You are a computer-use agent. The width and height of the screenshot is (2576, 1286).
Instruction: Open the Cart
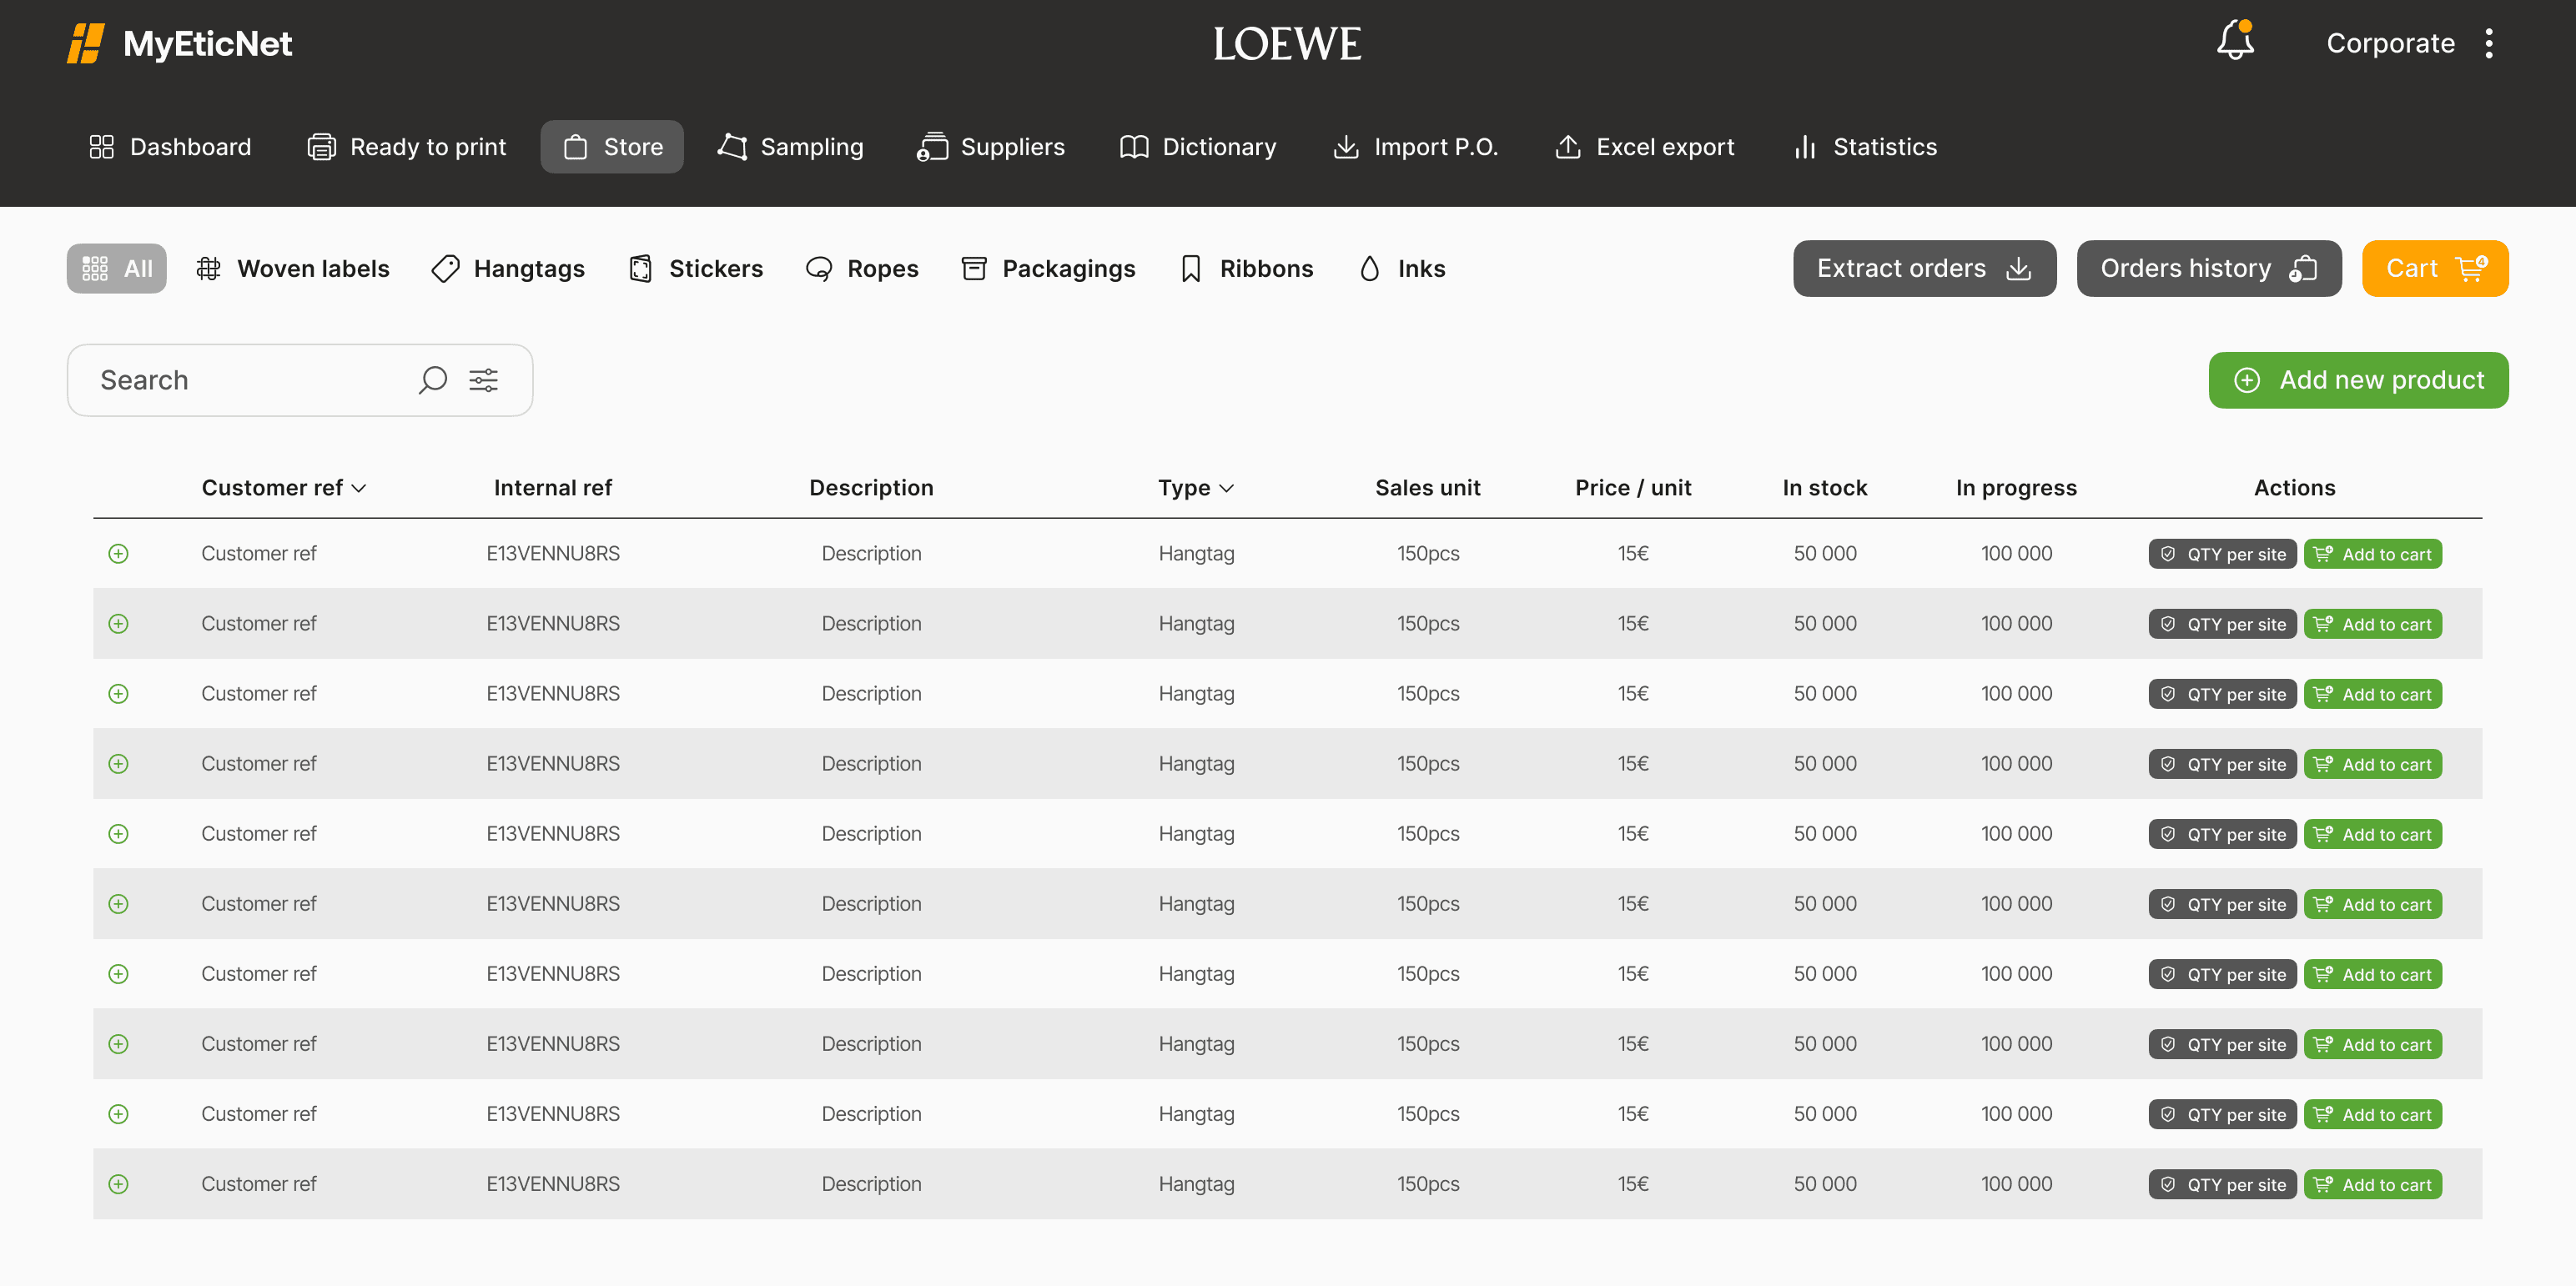[x=2434, y=268]
